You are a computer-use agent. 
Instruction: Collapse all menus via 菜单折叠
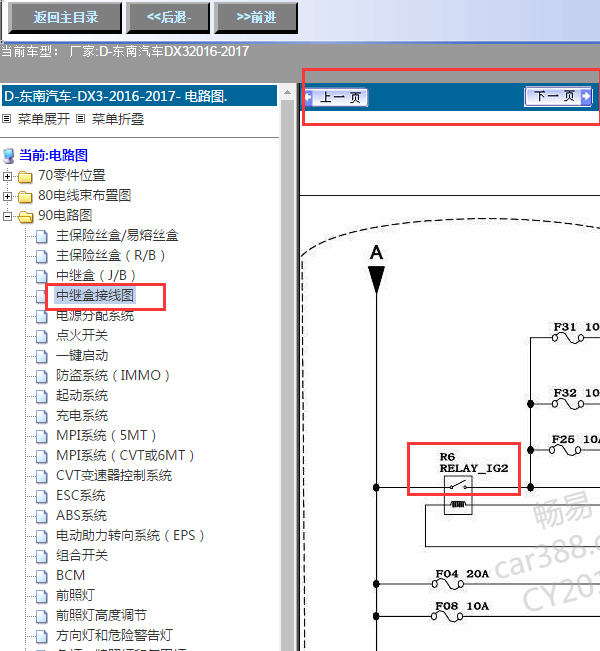(118, 120)
